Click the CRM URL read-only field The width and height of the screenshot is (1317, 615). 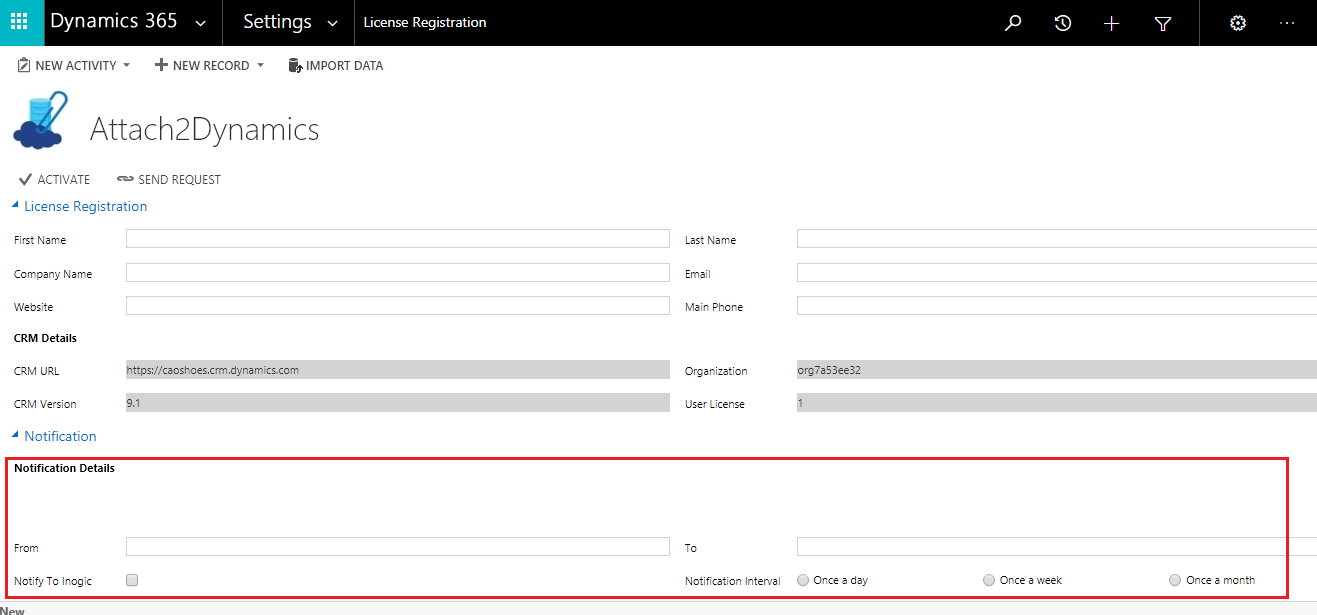(x=398, y=370)
